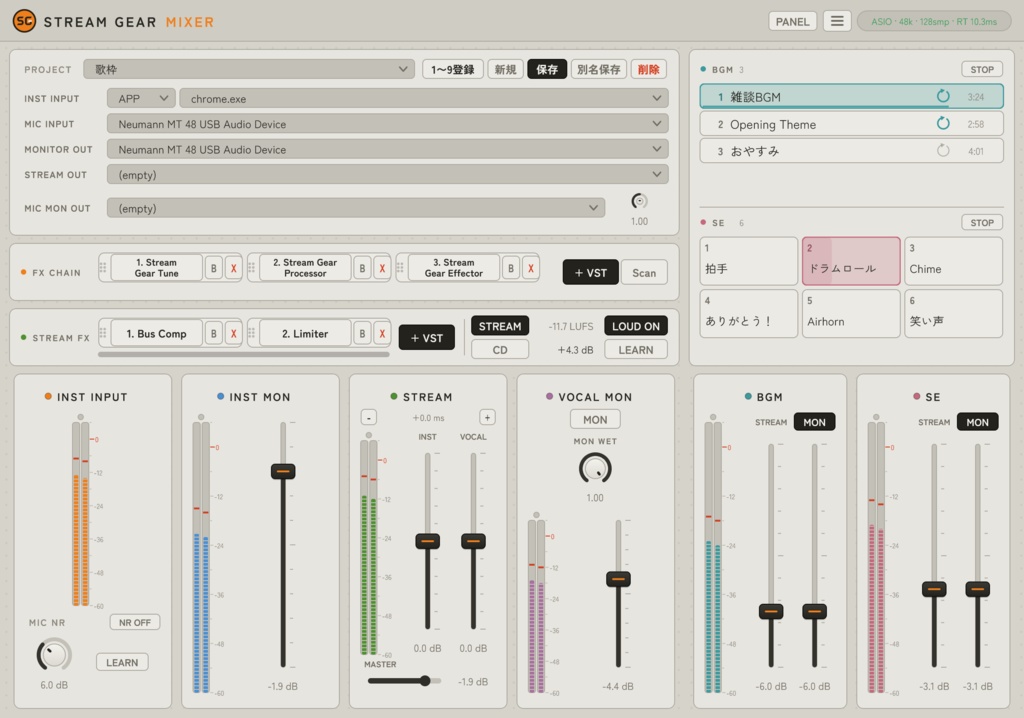Toggle SE channel MON button
This screenshot has height=718, width=1024.
[x=978, y=422]
